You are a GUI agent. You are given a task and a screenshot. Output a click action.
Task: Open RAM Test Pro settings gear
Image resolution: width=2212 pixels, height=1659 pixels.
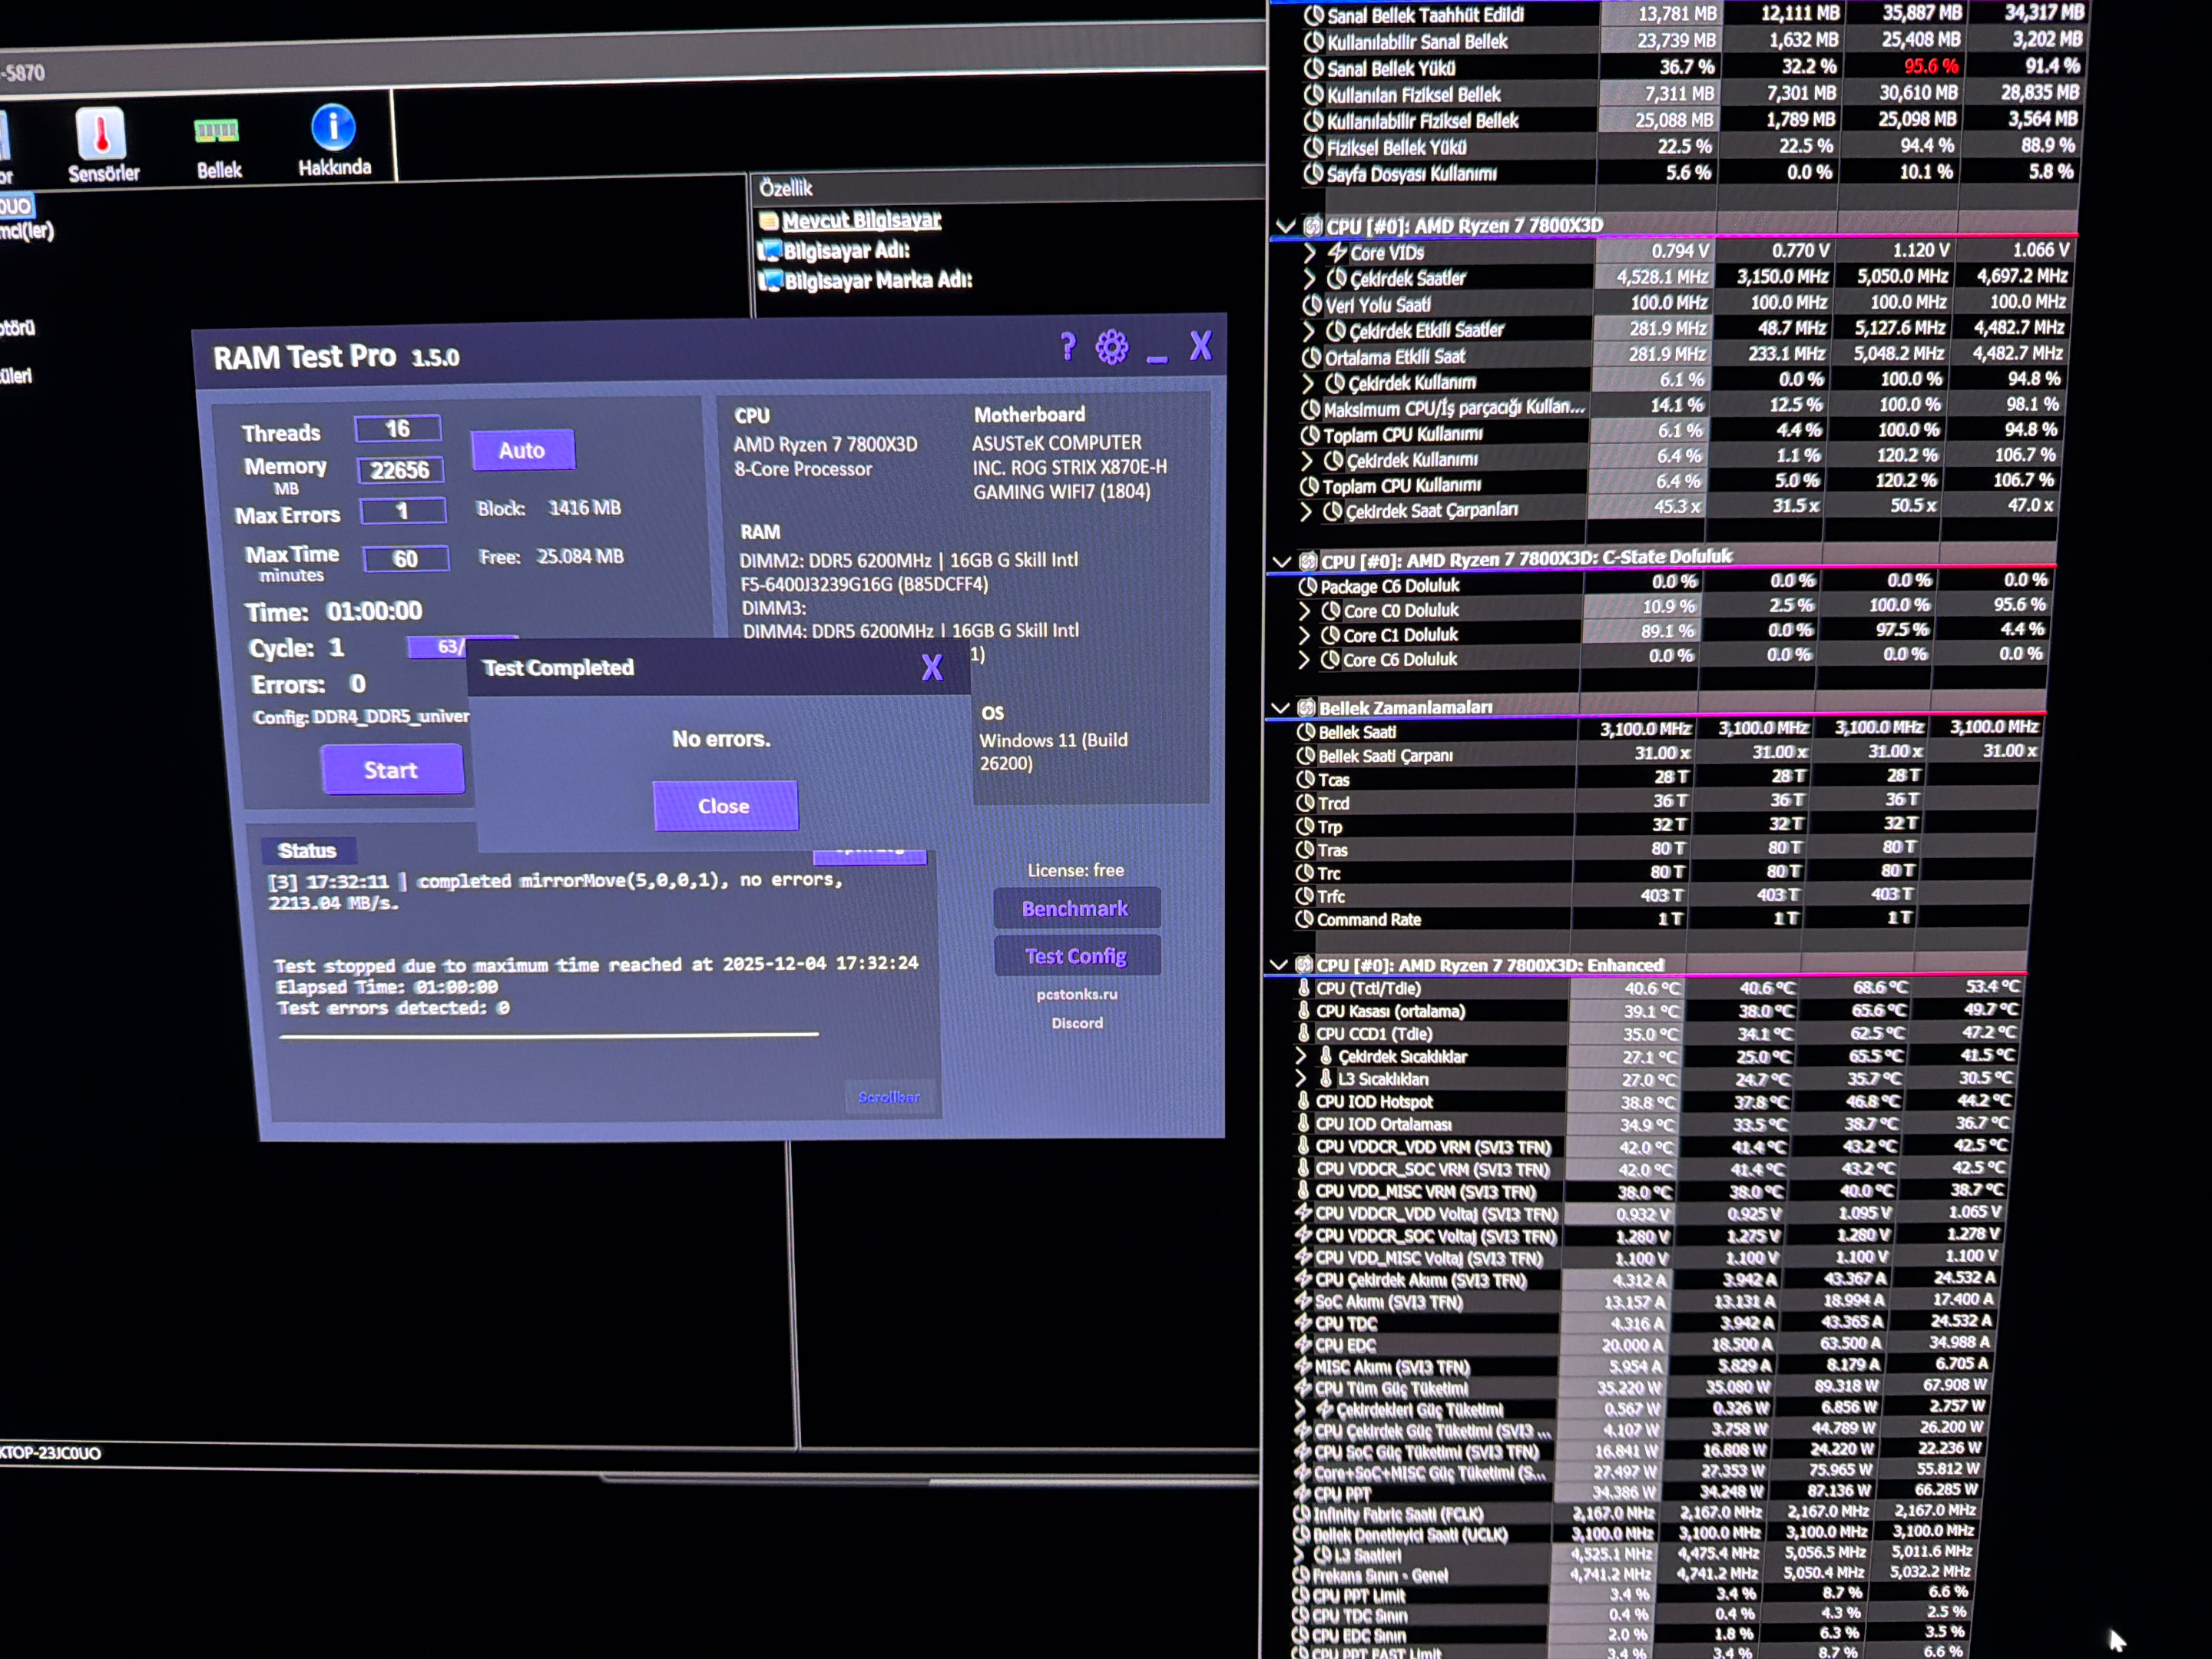(x=1112, y=347)
